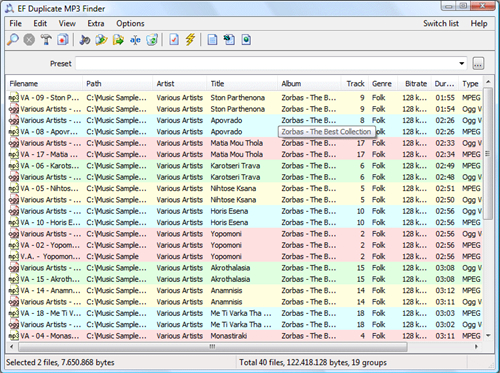Image resolution: width=500 pixels, height=373 pixels.
Task: Click the red checkmark select icon
Action: click(x=174, y=40)
